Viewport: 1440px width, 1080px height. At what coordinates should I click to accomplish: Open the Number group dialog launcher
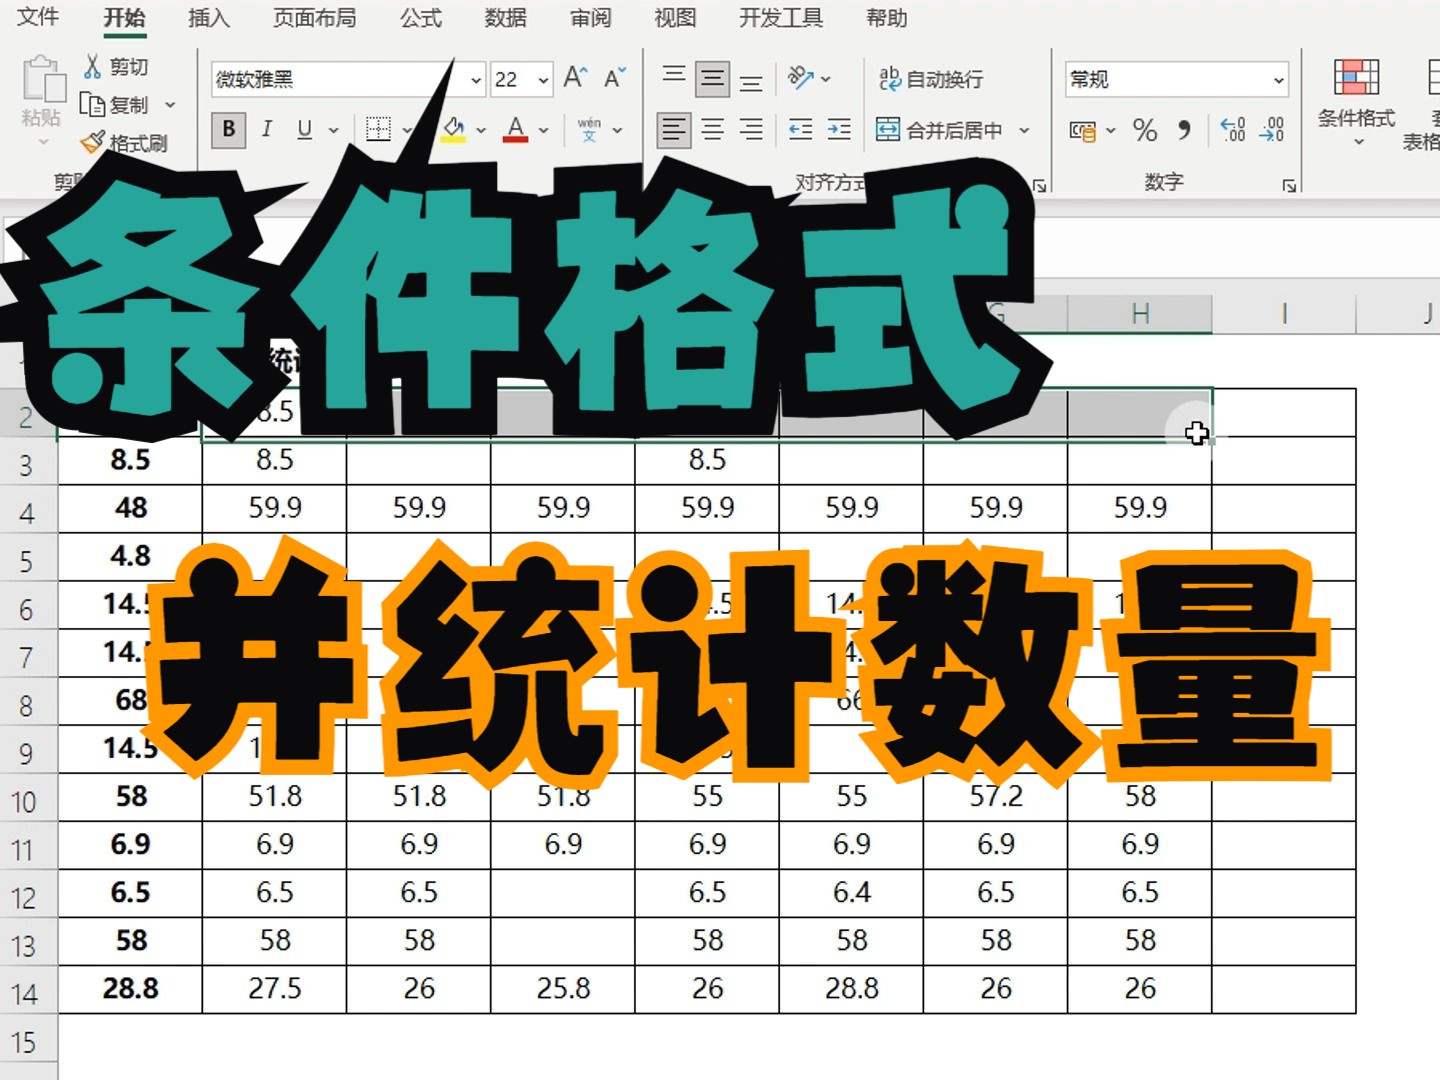coord(1289,183)
